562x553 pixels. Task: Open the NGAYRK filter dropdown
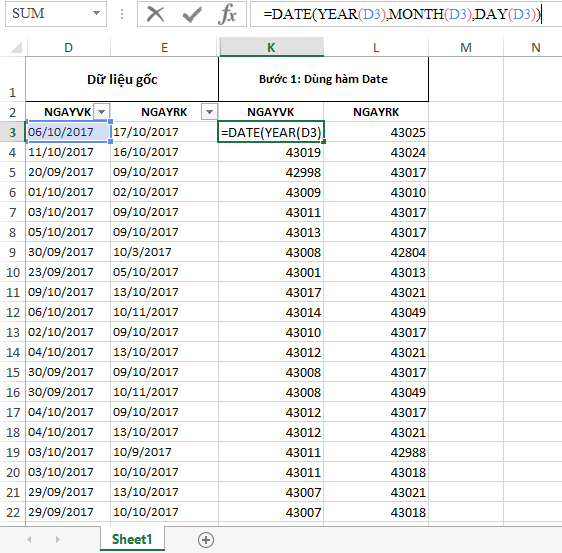[x=209, y=112]
